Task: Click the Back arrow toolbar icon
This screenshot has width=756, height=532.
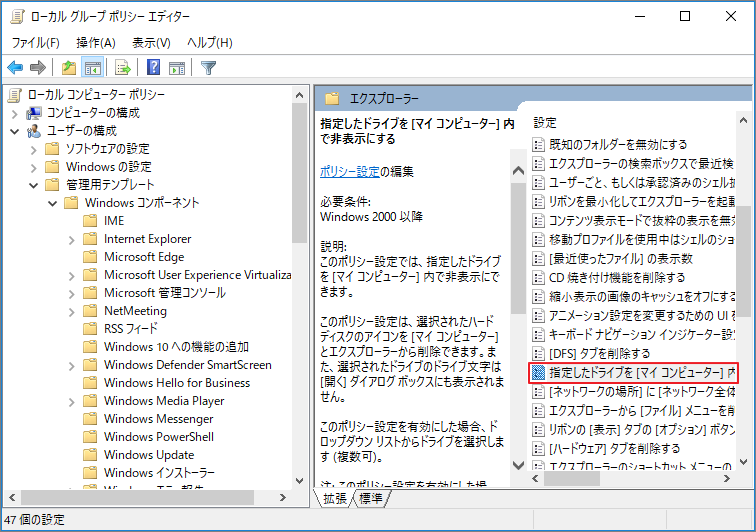Action: click(15, 68)
